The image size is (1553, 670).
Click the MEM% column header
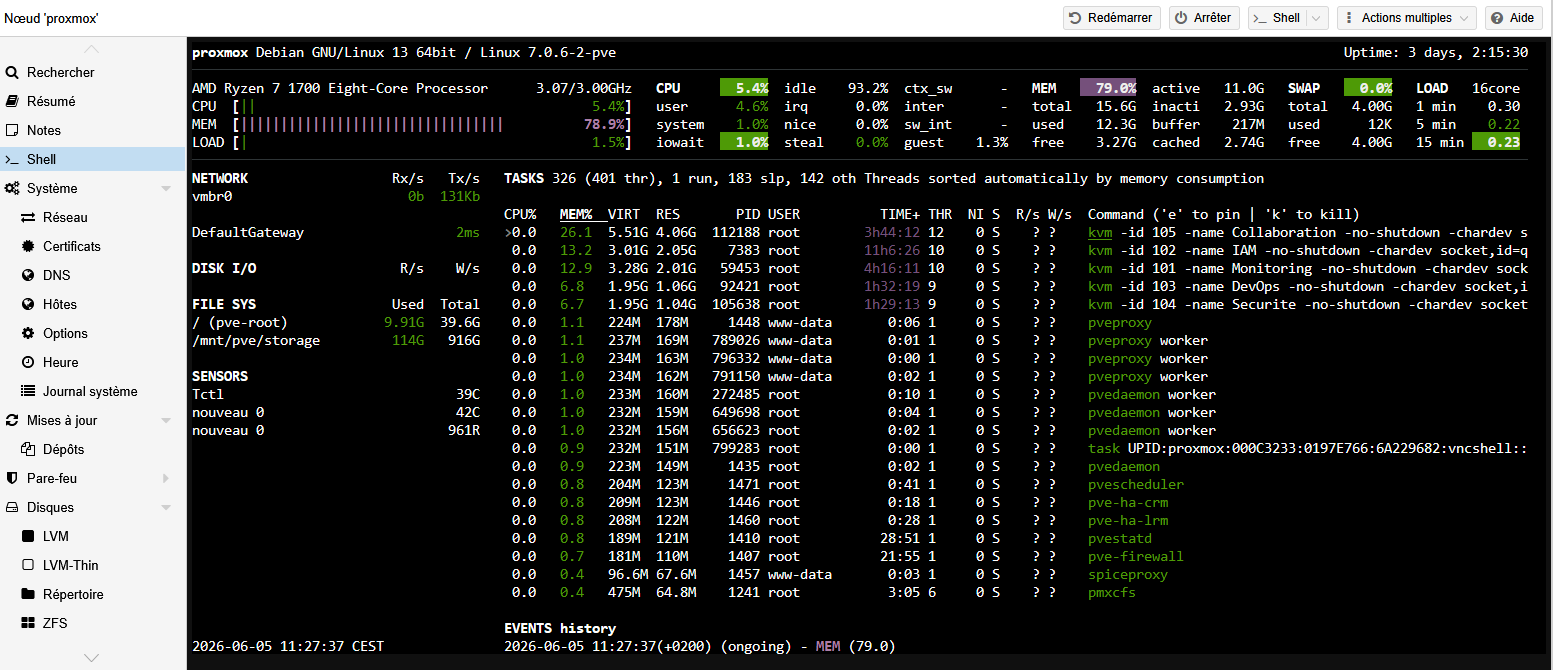click(x=576, y=214)
